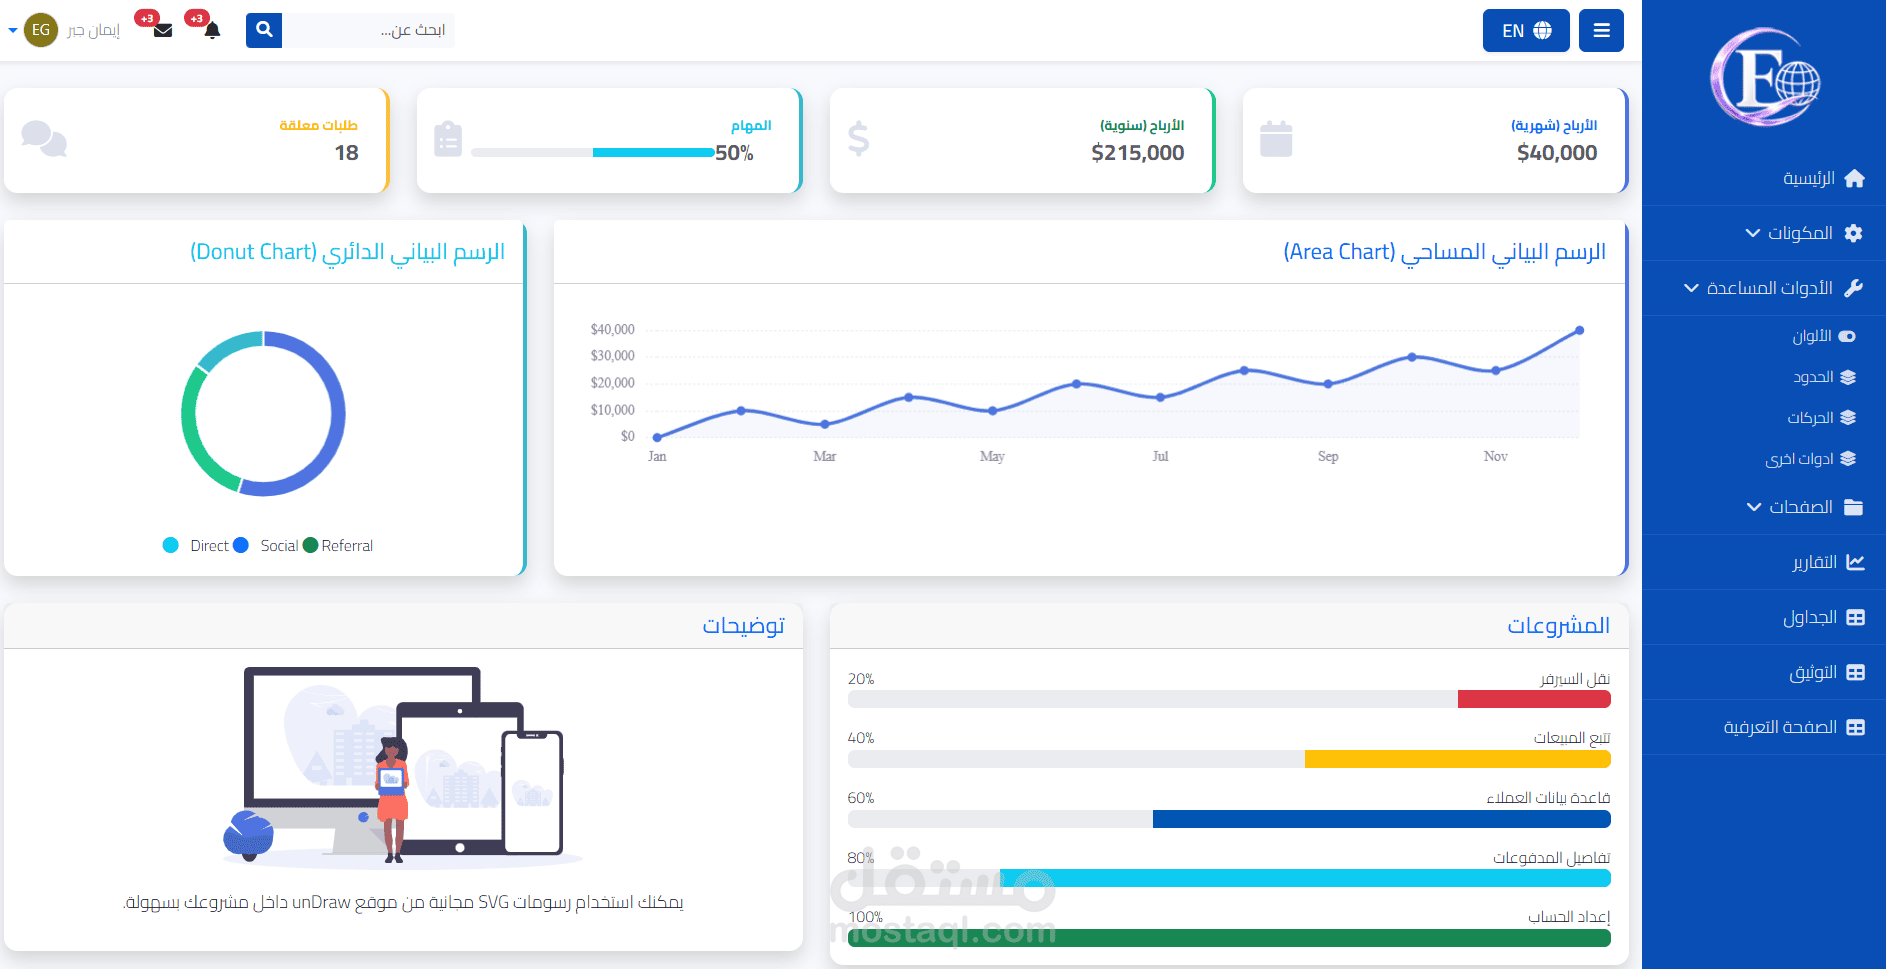1886x969 pixels.
Task: Click the wrench icon for الأدوات المساعدة
Action: click(1853, 288)
